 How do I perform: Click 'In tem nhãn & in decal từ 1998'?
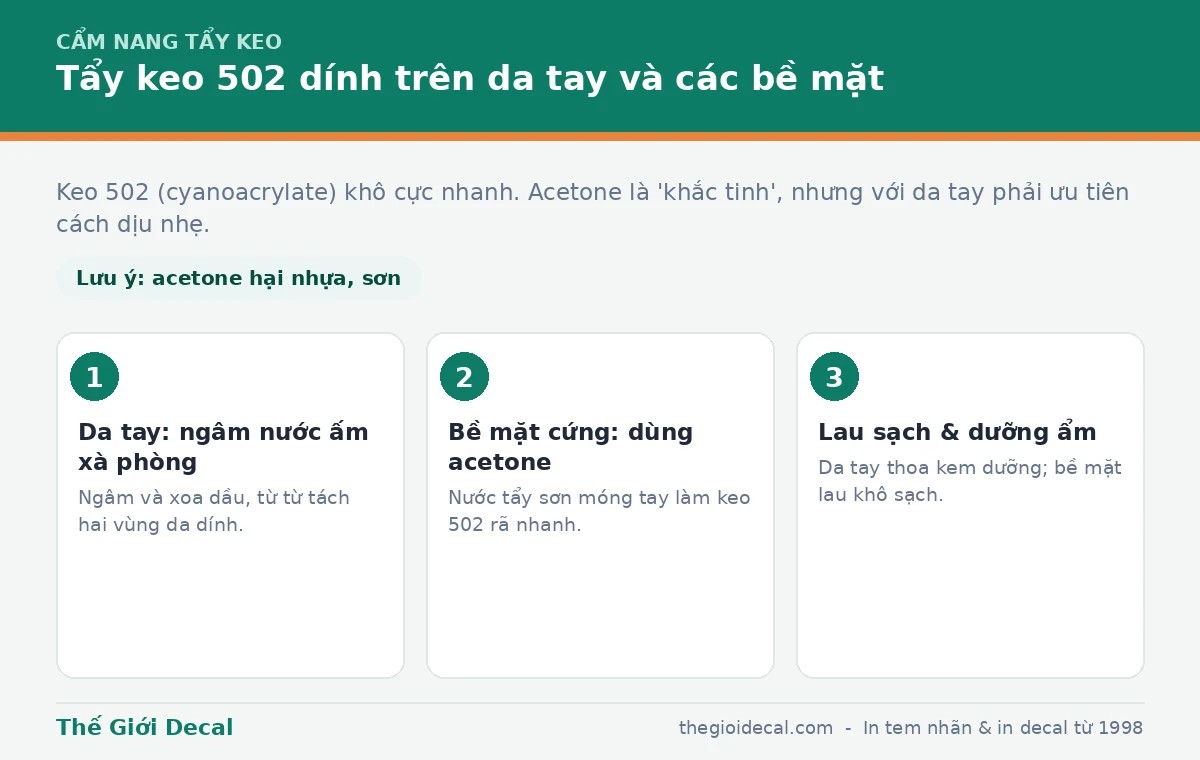(x=1003, y=728)
